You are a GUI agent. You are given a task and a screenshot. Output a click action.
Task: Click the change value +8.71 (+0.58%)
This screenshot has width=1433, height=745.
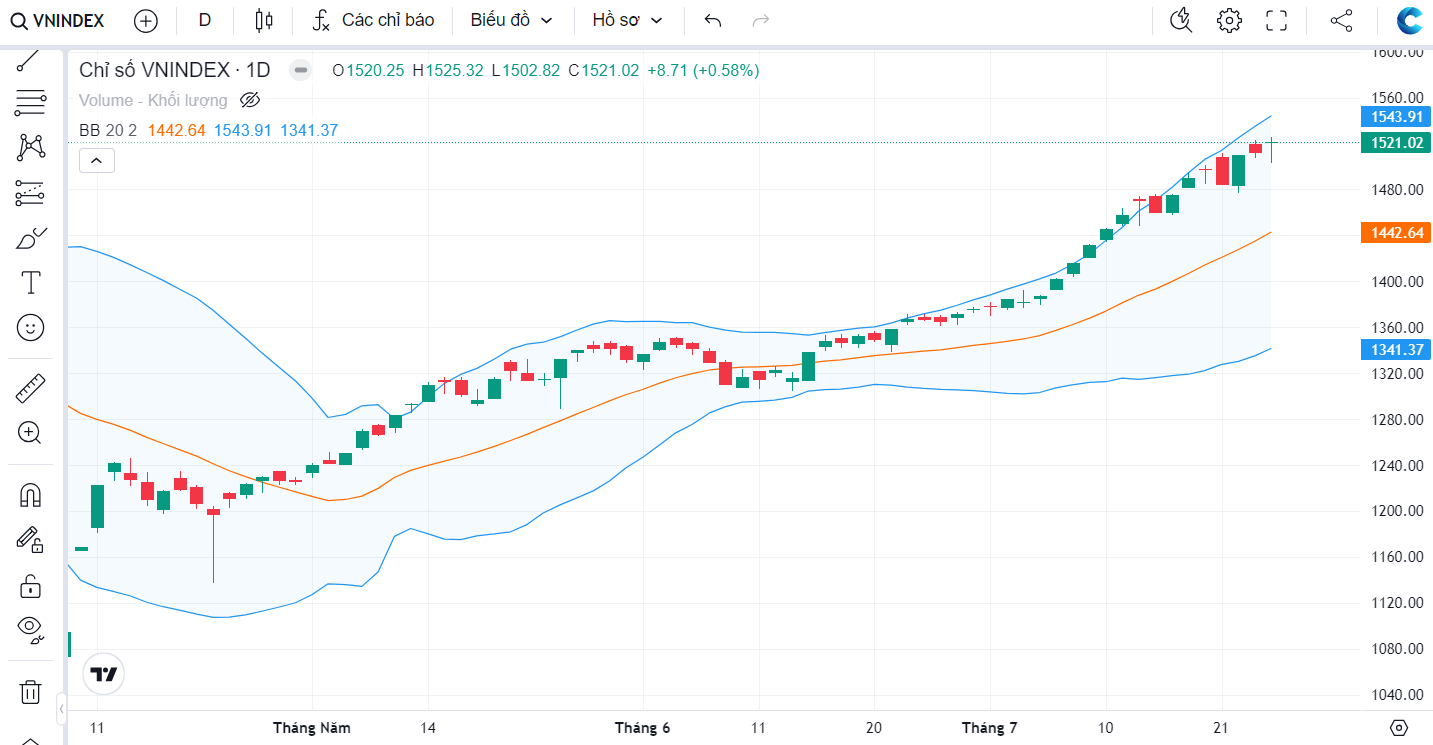point(703,70)
